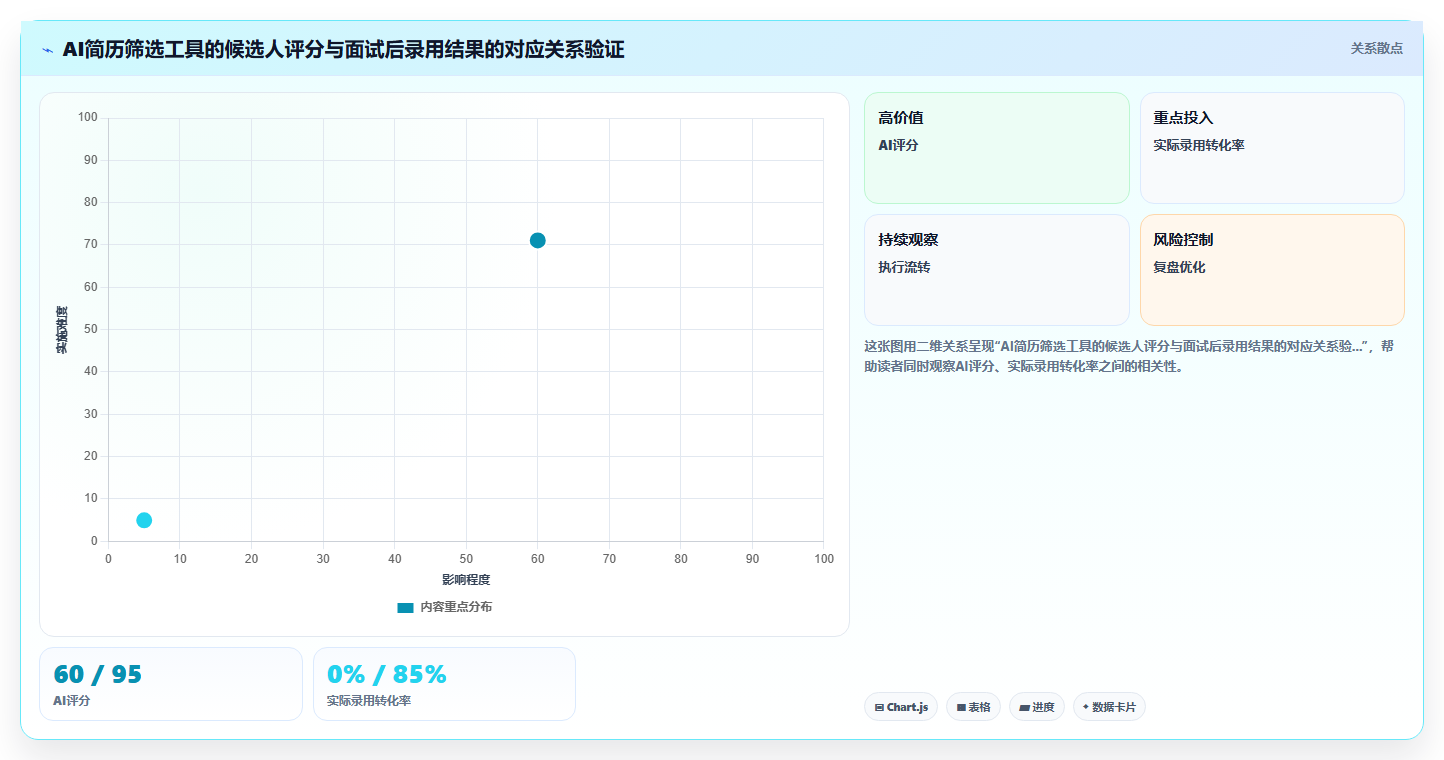Viewport: 1444px width, 760px height.
Task: Click y-axis tick label 100
Action: pos(88,118)
